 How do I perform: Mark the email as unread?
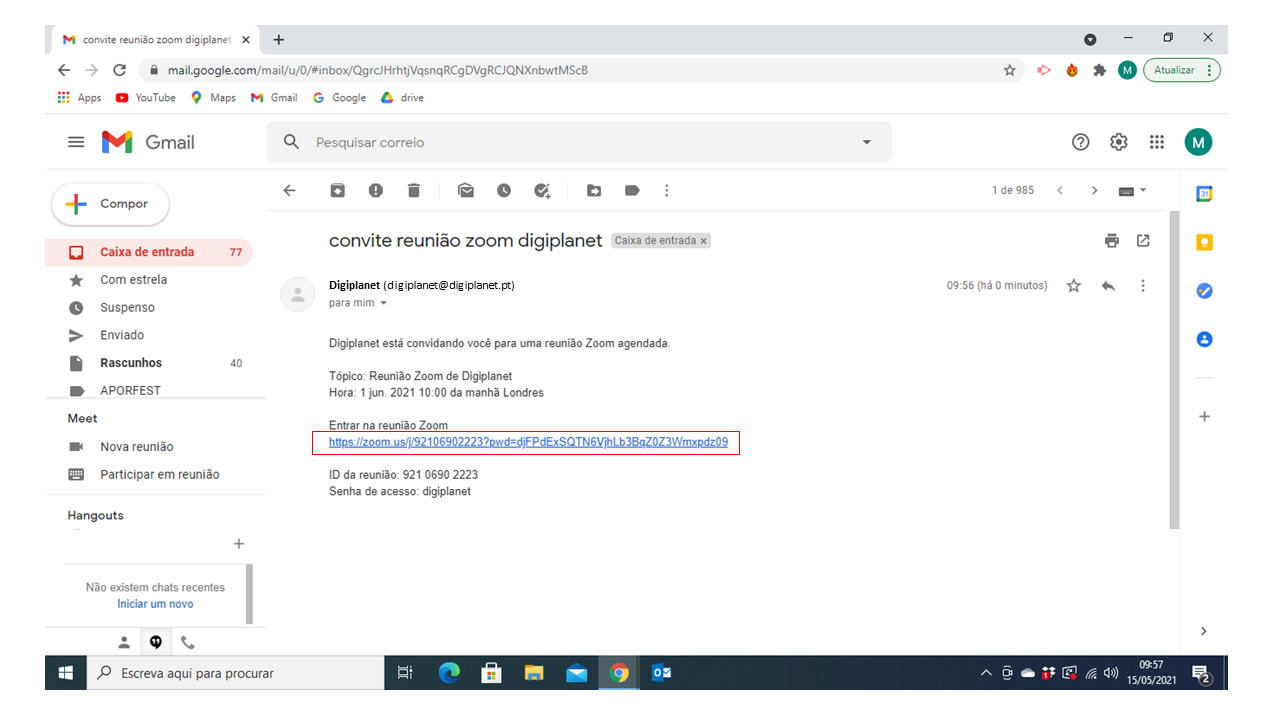pos(466,191)
